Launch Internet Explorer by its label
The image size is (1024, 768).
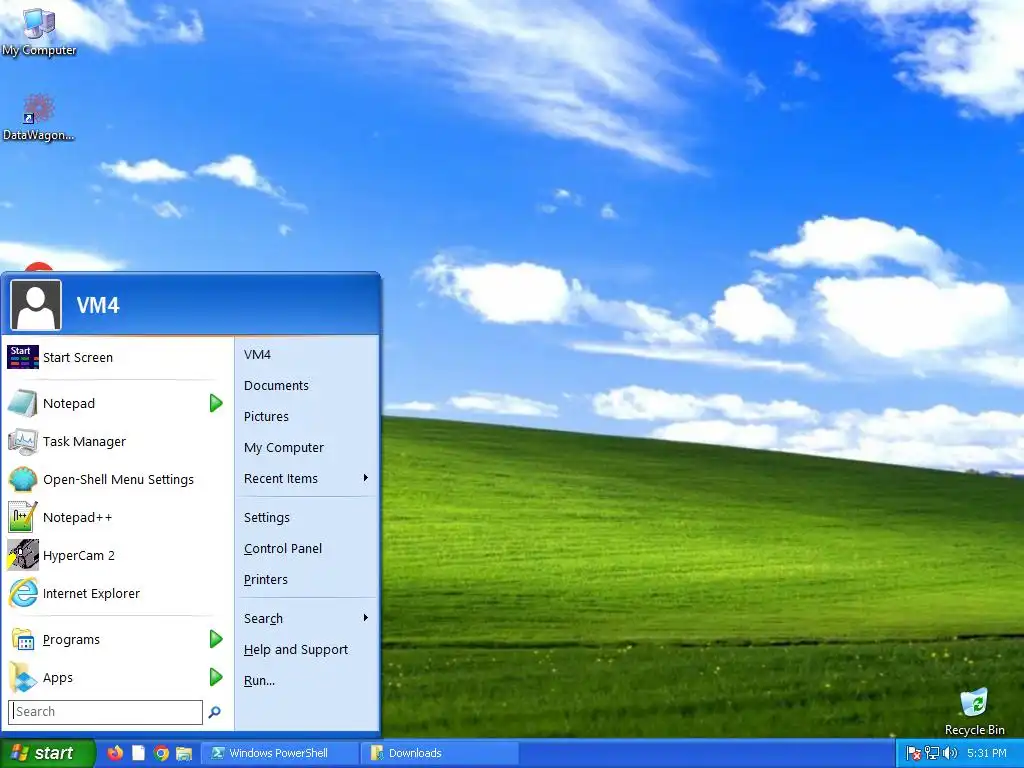[x=91, y=593]
